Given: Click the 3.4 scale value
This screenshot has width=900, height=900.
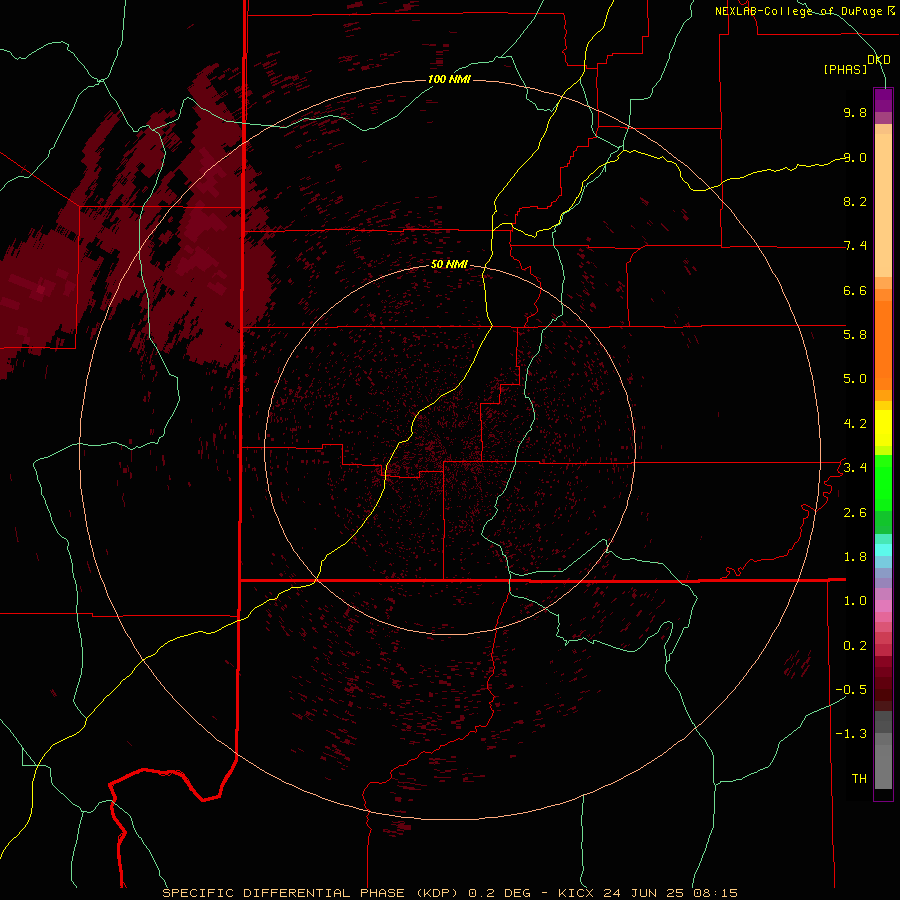Looking at the screenshot, I should coord(855,467).
